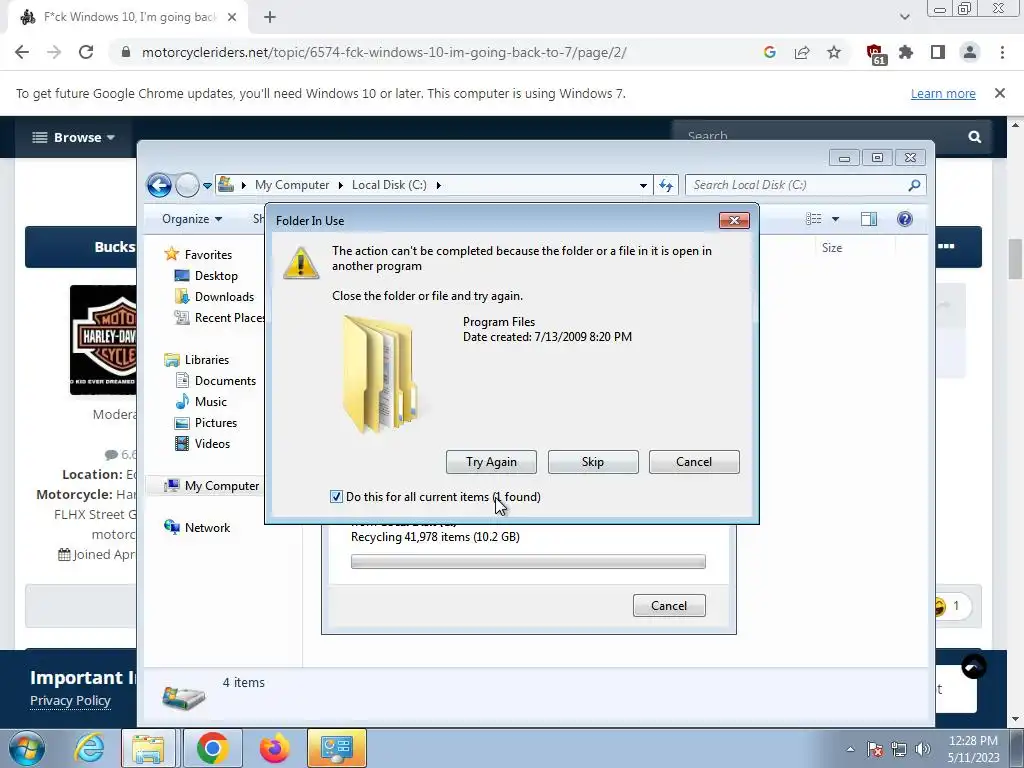Close the F*ck Windows 10 tab
1024x768 pixels.
click(232, 18)
